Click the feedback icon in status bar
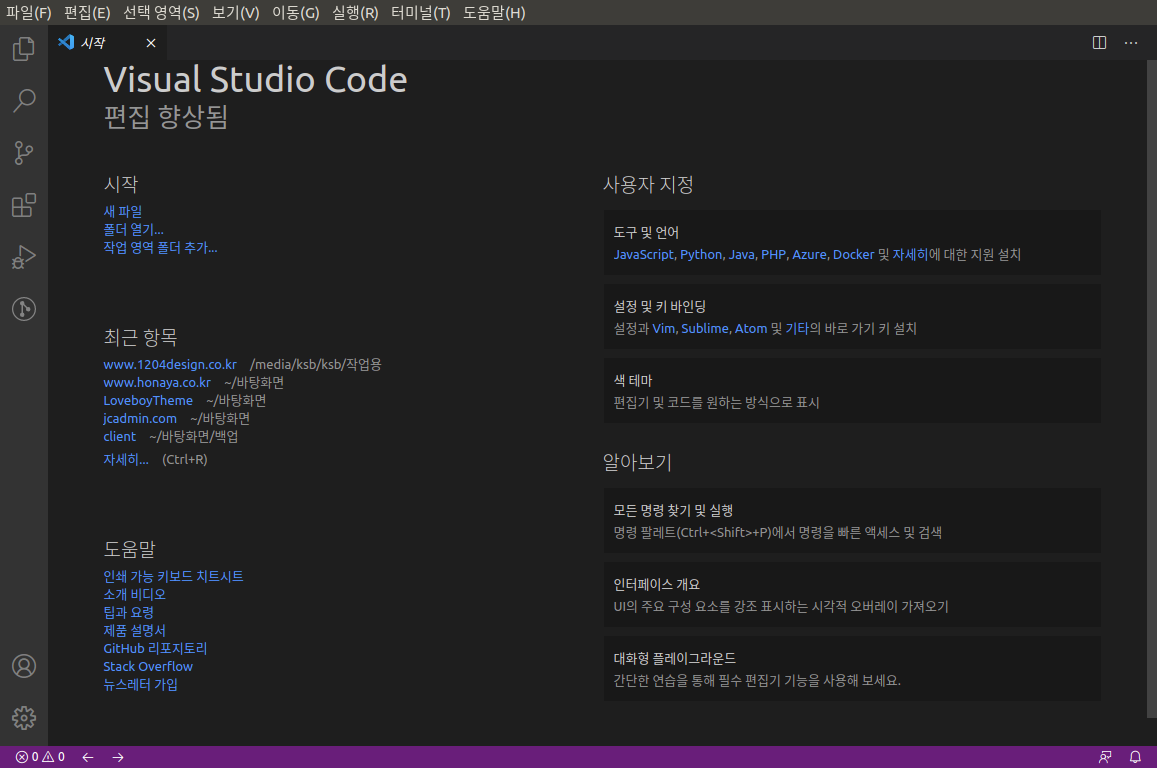The image size is (1157, 768). tap(1105, 757)
